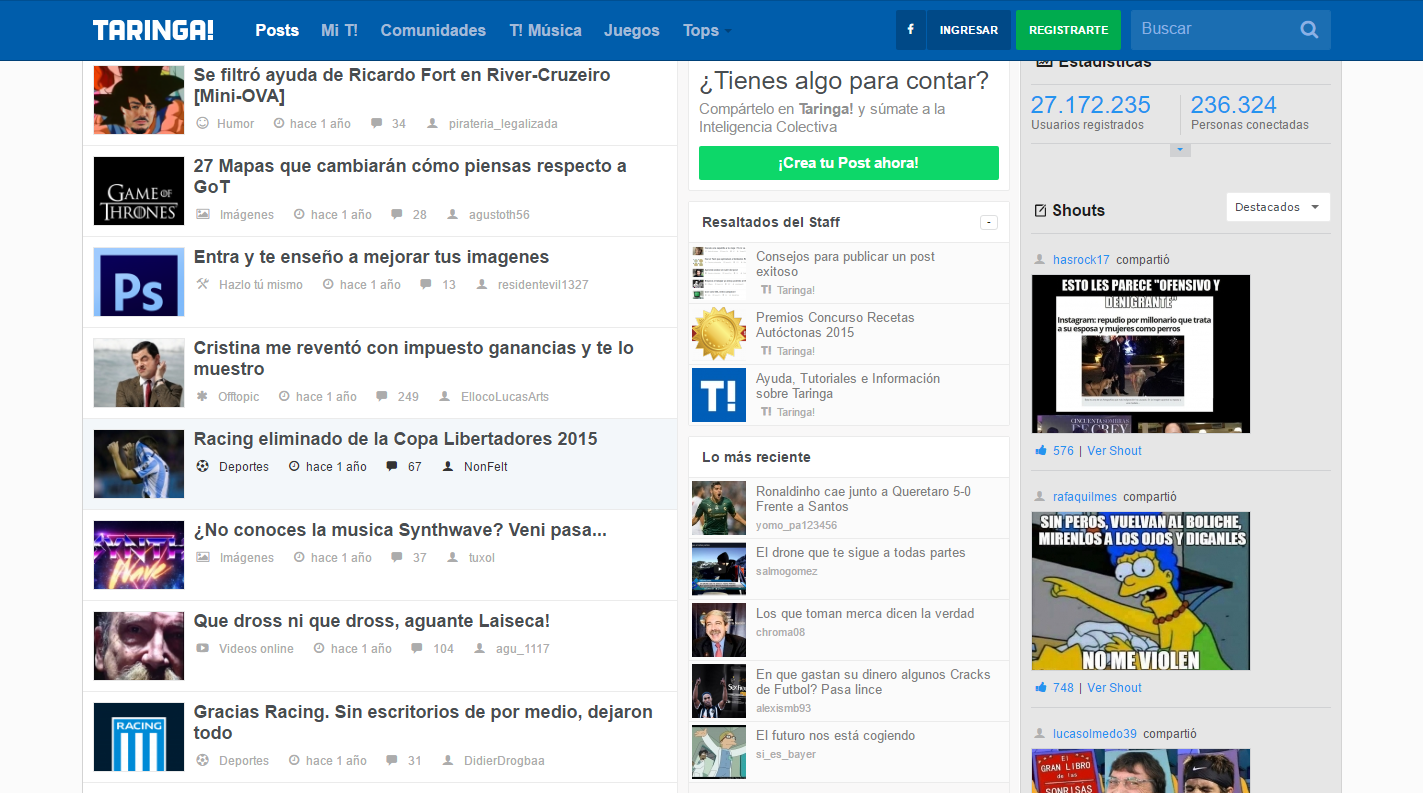Click gold medal Premios Concurso thumbnail
This screenshot has width=1423, height=793.
(719, 334)
